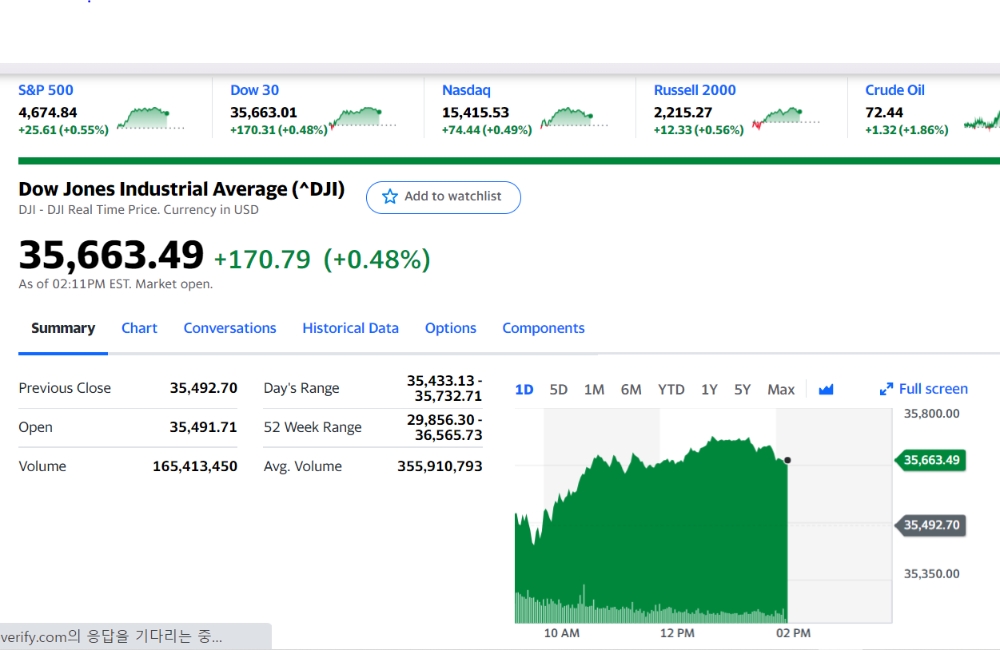This screenshot has height=650, width=1000.
Task: Click the Nasdaq value 15,415.53
Action: click(475, 112)
